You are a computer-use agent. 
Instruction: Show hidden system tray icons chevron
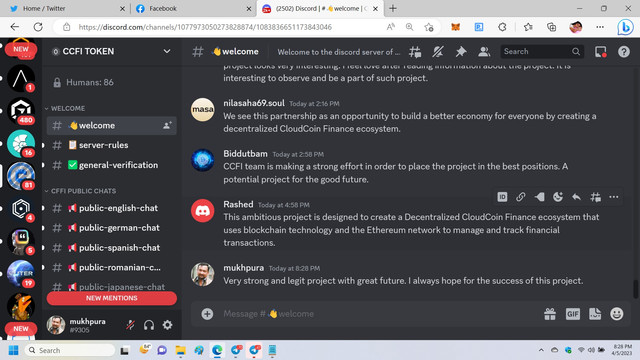coord(541,350)
